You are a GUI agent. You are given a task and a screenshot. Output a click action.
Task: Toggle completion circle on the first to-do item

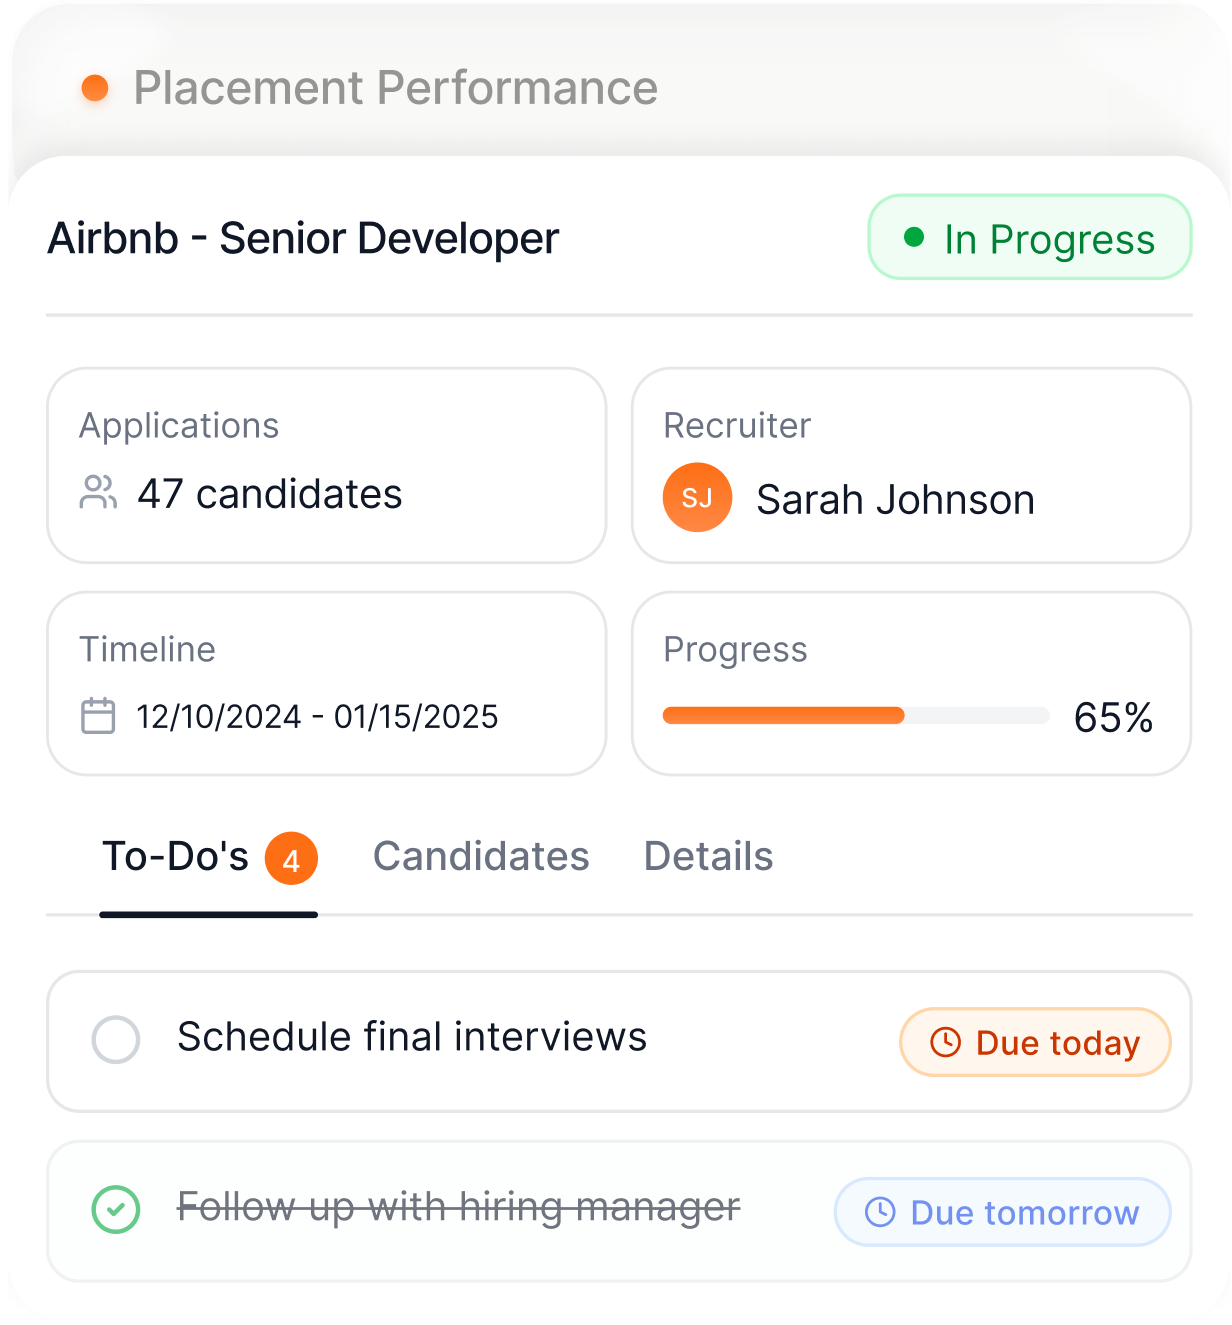pyautogui.click(x=115, y=1040)
